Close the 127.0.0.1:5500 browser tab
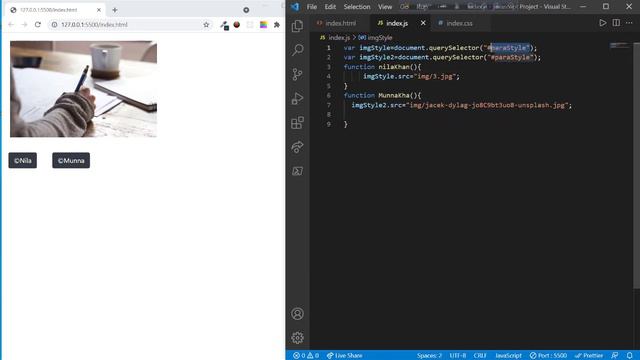640x360 pixels. [x=99, y=10]
